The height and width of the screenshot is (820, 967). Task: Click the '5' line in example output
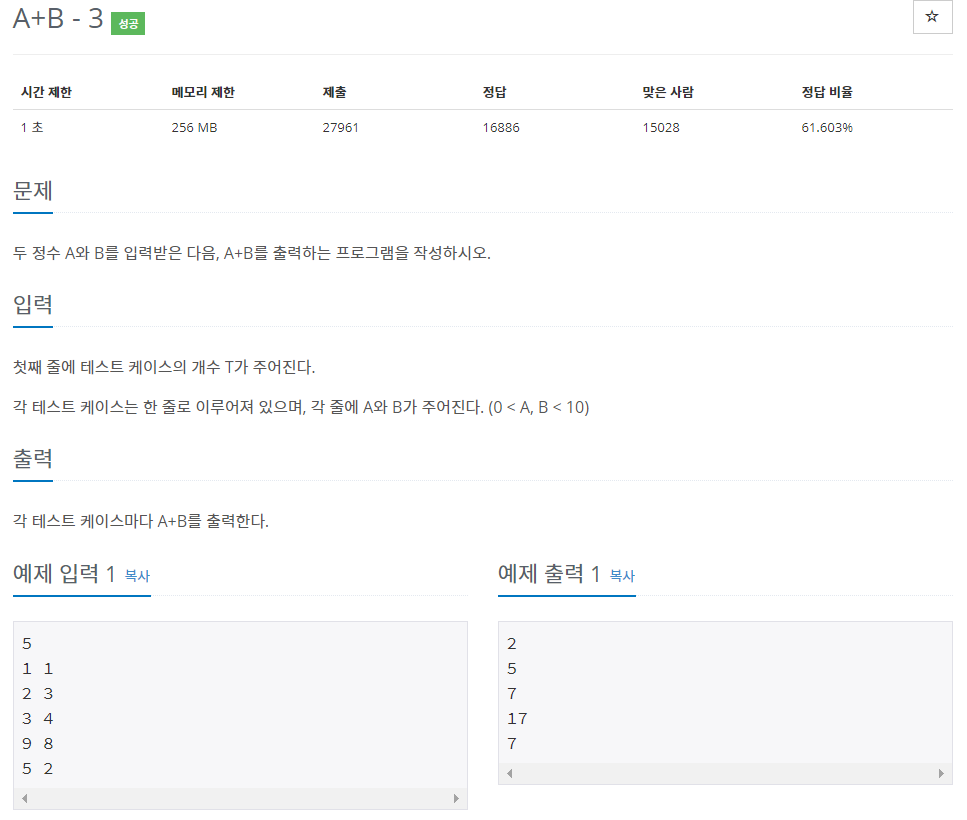(512, 669)
